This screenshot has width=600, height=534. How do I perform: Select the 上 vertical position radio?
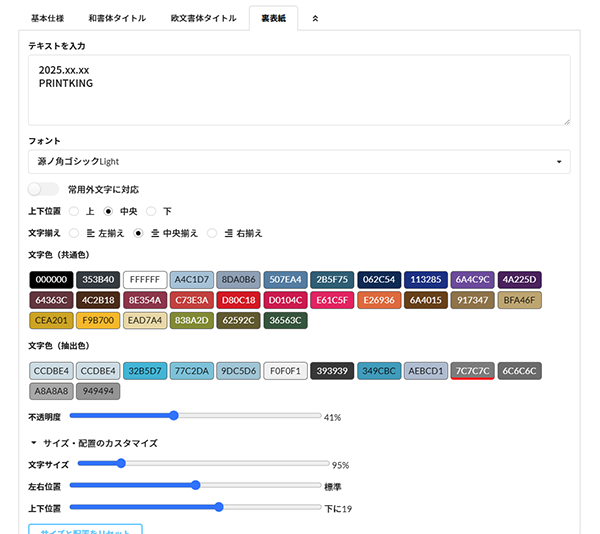tap(74, 211)
